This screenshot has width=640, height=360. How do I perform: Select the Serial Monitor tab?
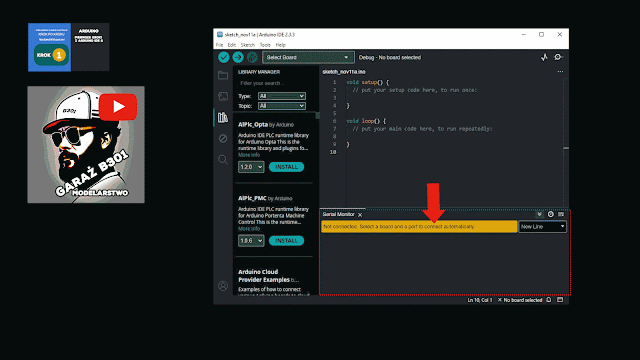point(338,214)
